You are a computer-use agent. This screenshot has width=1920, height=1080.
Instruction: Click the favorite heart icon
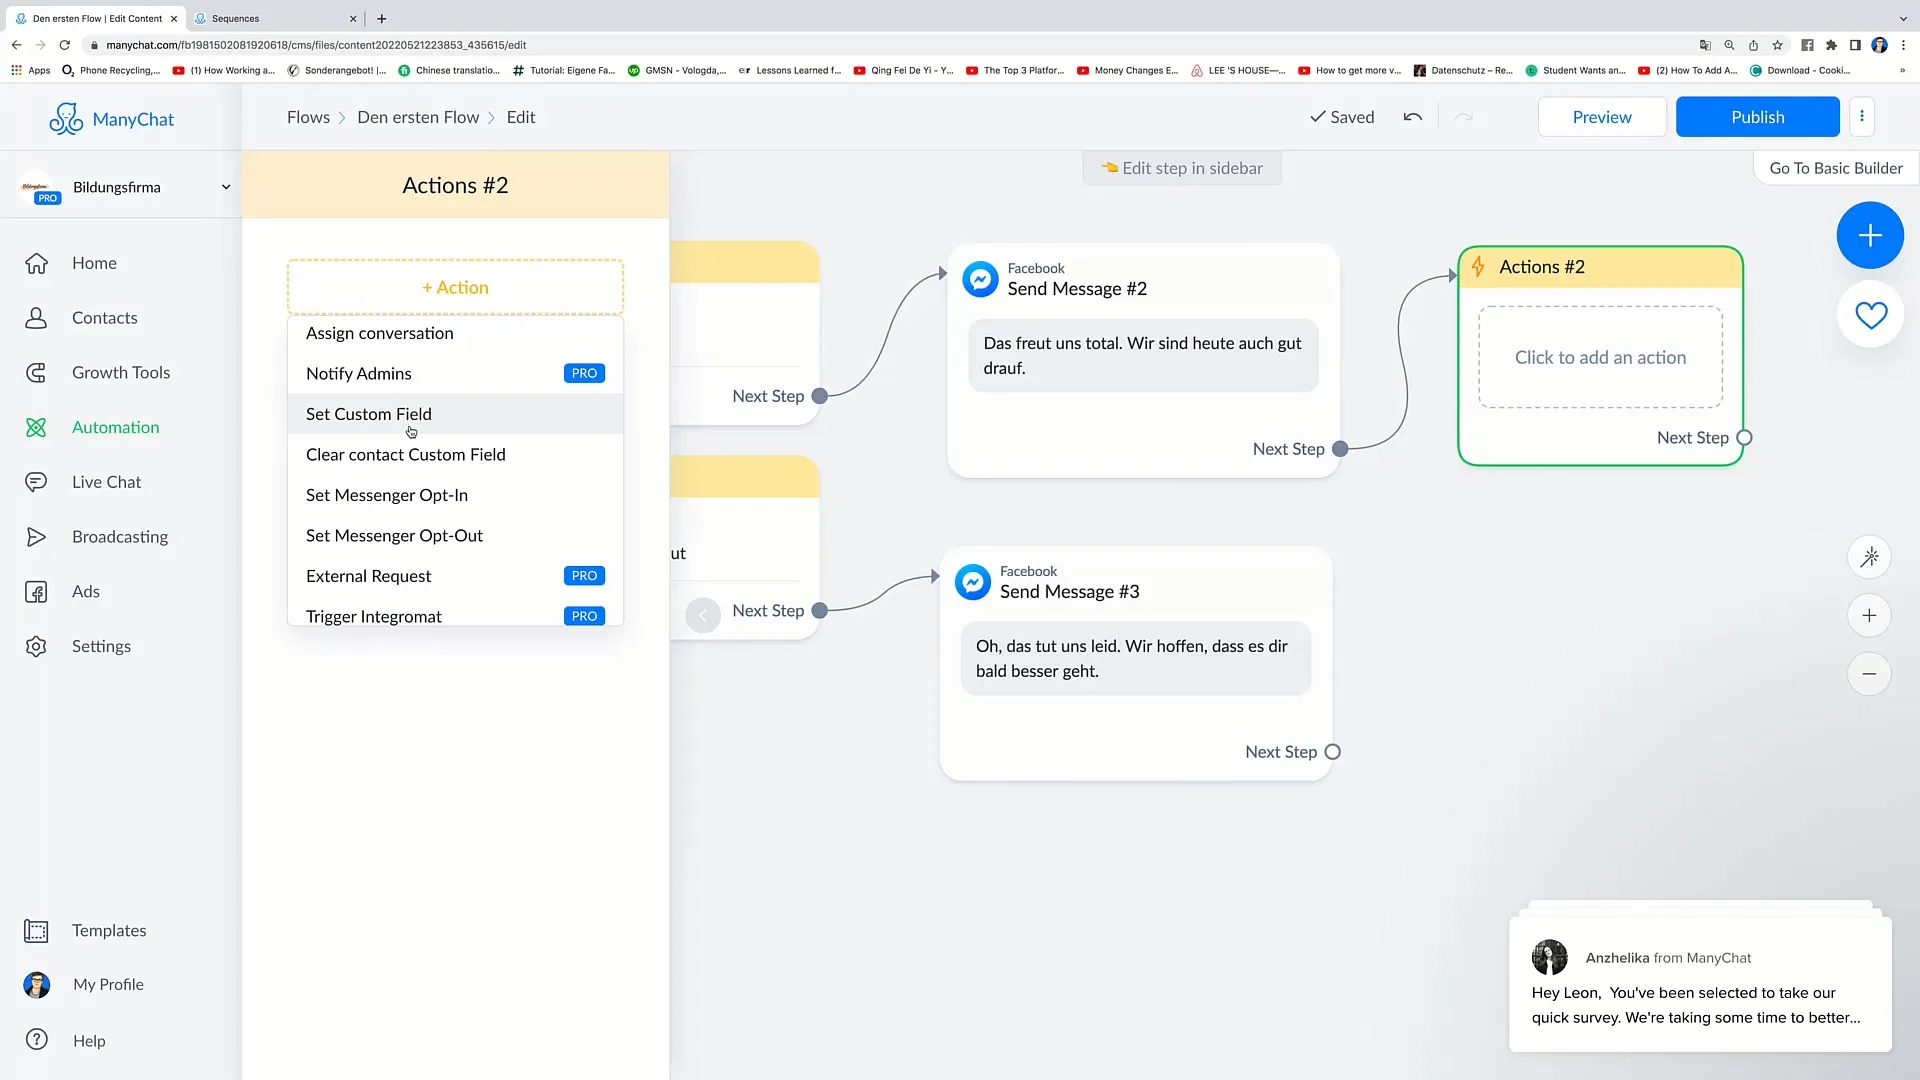tap(1871, 314)
